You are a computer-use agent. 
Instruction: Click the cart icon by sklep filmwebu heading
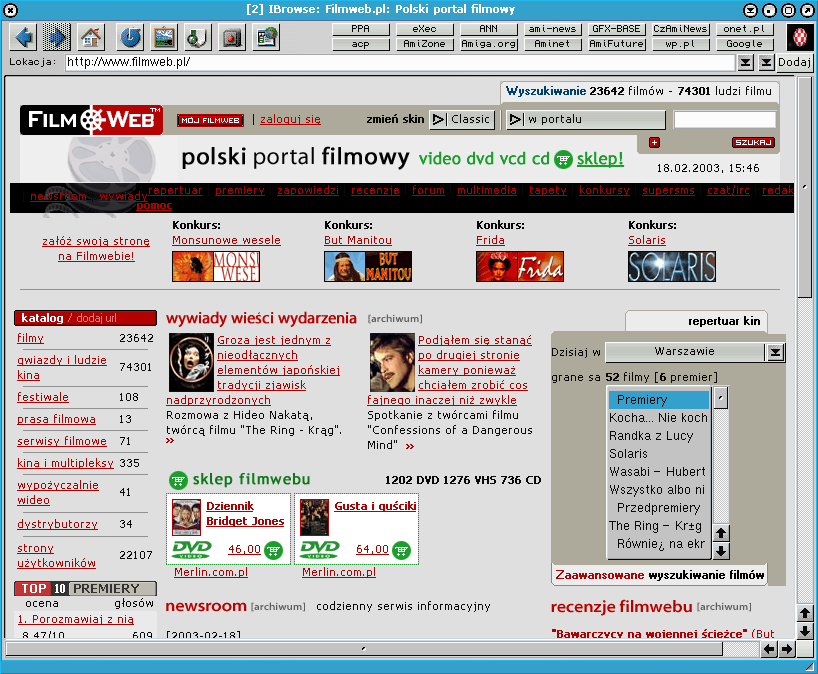178,480
